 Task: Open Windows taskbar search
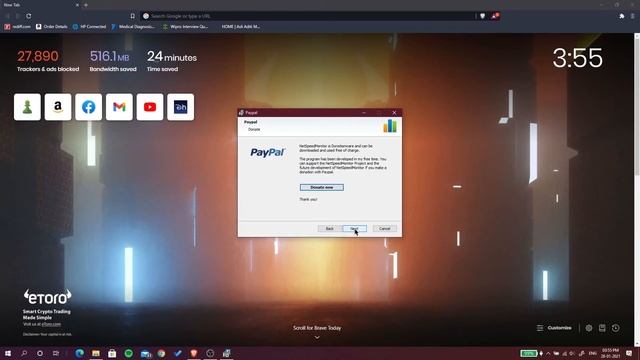[24, 353]
